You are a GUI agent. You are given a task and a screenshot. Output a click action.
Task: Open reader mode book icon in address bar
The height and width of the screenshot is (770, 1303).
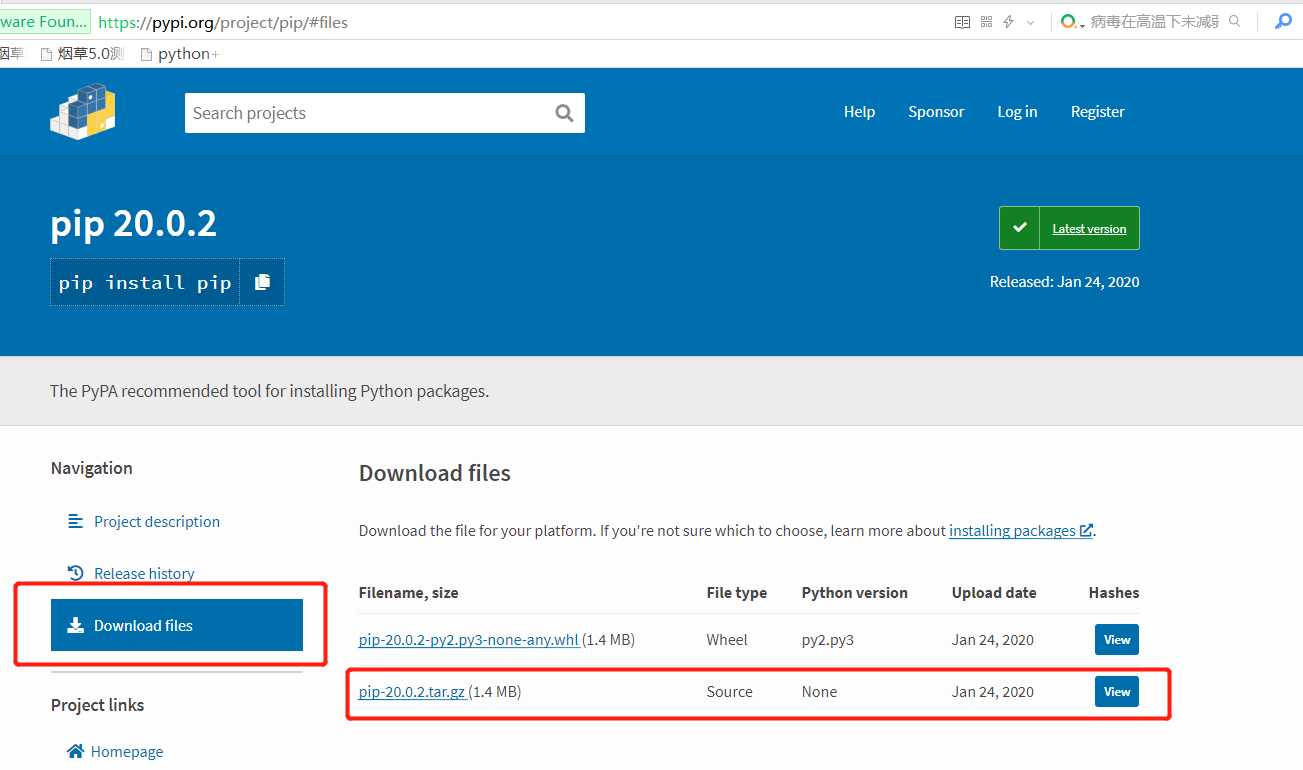tap(962, 21)
